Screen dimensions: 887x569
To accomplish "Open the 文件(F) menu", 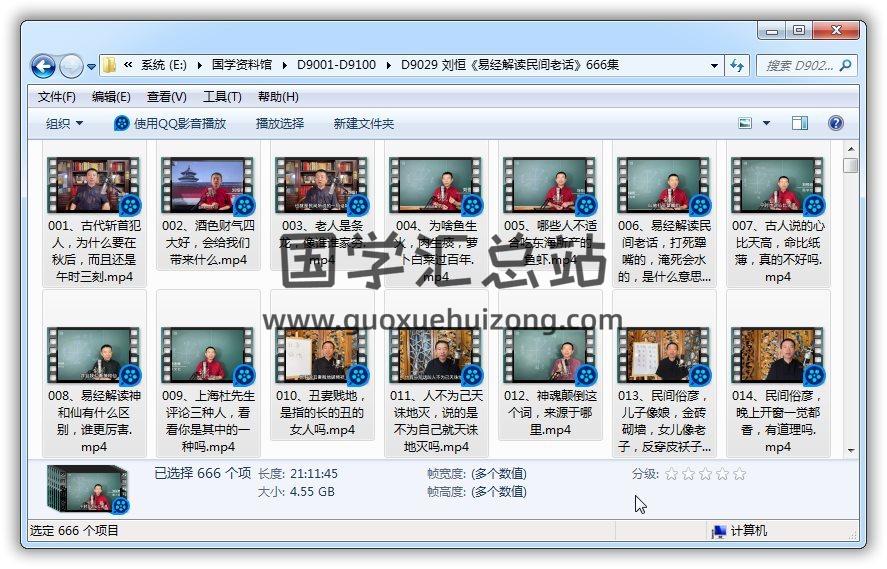I will click(x=57, y=97).
